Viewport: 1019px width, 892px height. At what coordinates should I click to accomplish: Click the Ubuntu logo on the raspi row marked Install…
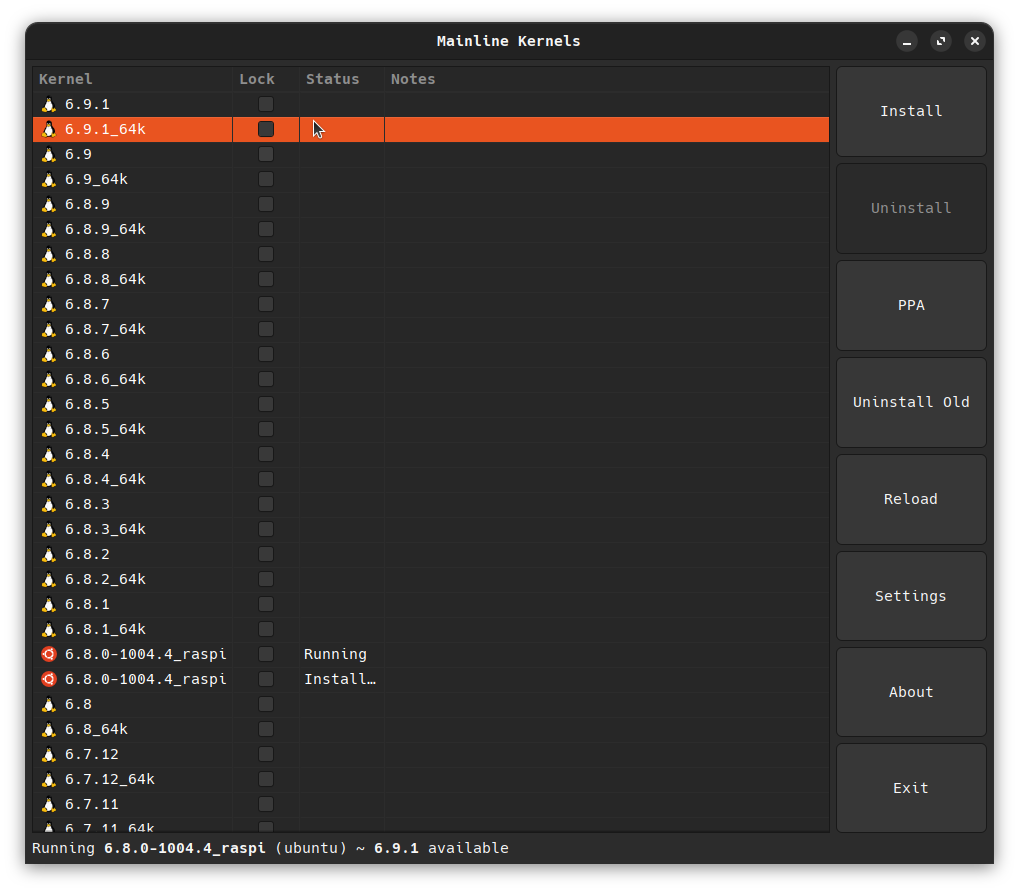tap(49, 679)
